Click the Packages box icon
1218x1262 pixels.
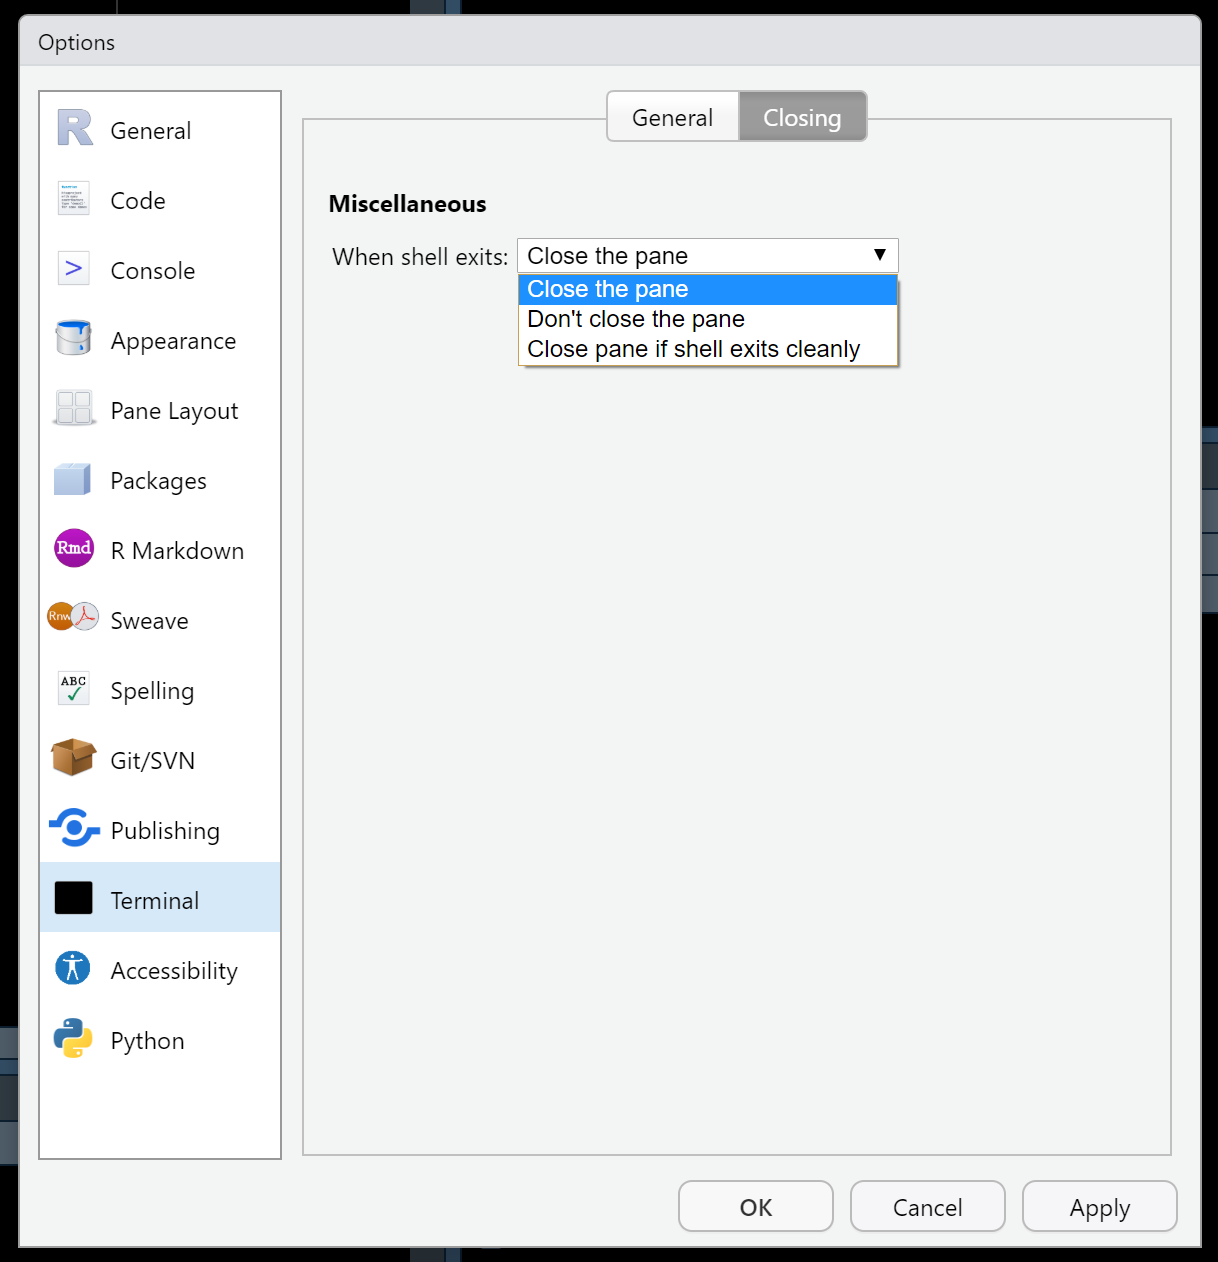point(73,479)
